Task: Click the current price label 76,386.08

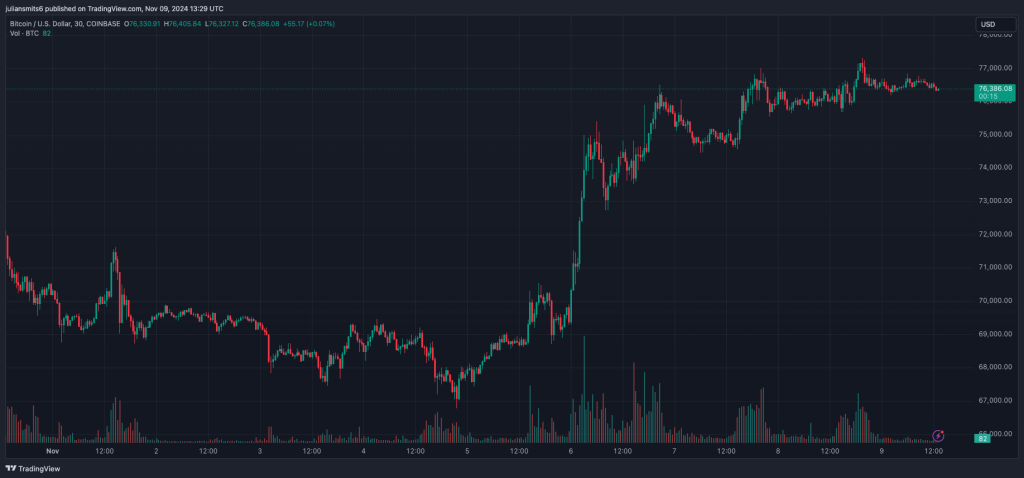Action: point(995,88)
